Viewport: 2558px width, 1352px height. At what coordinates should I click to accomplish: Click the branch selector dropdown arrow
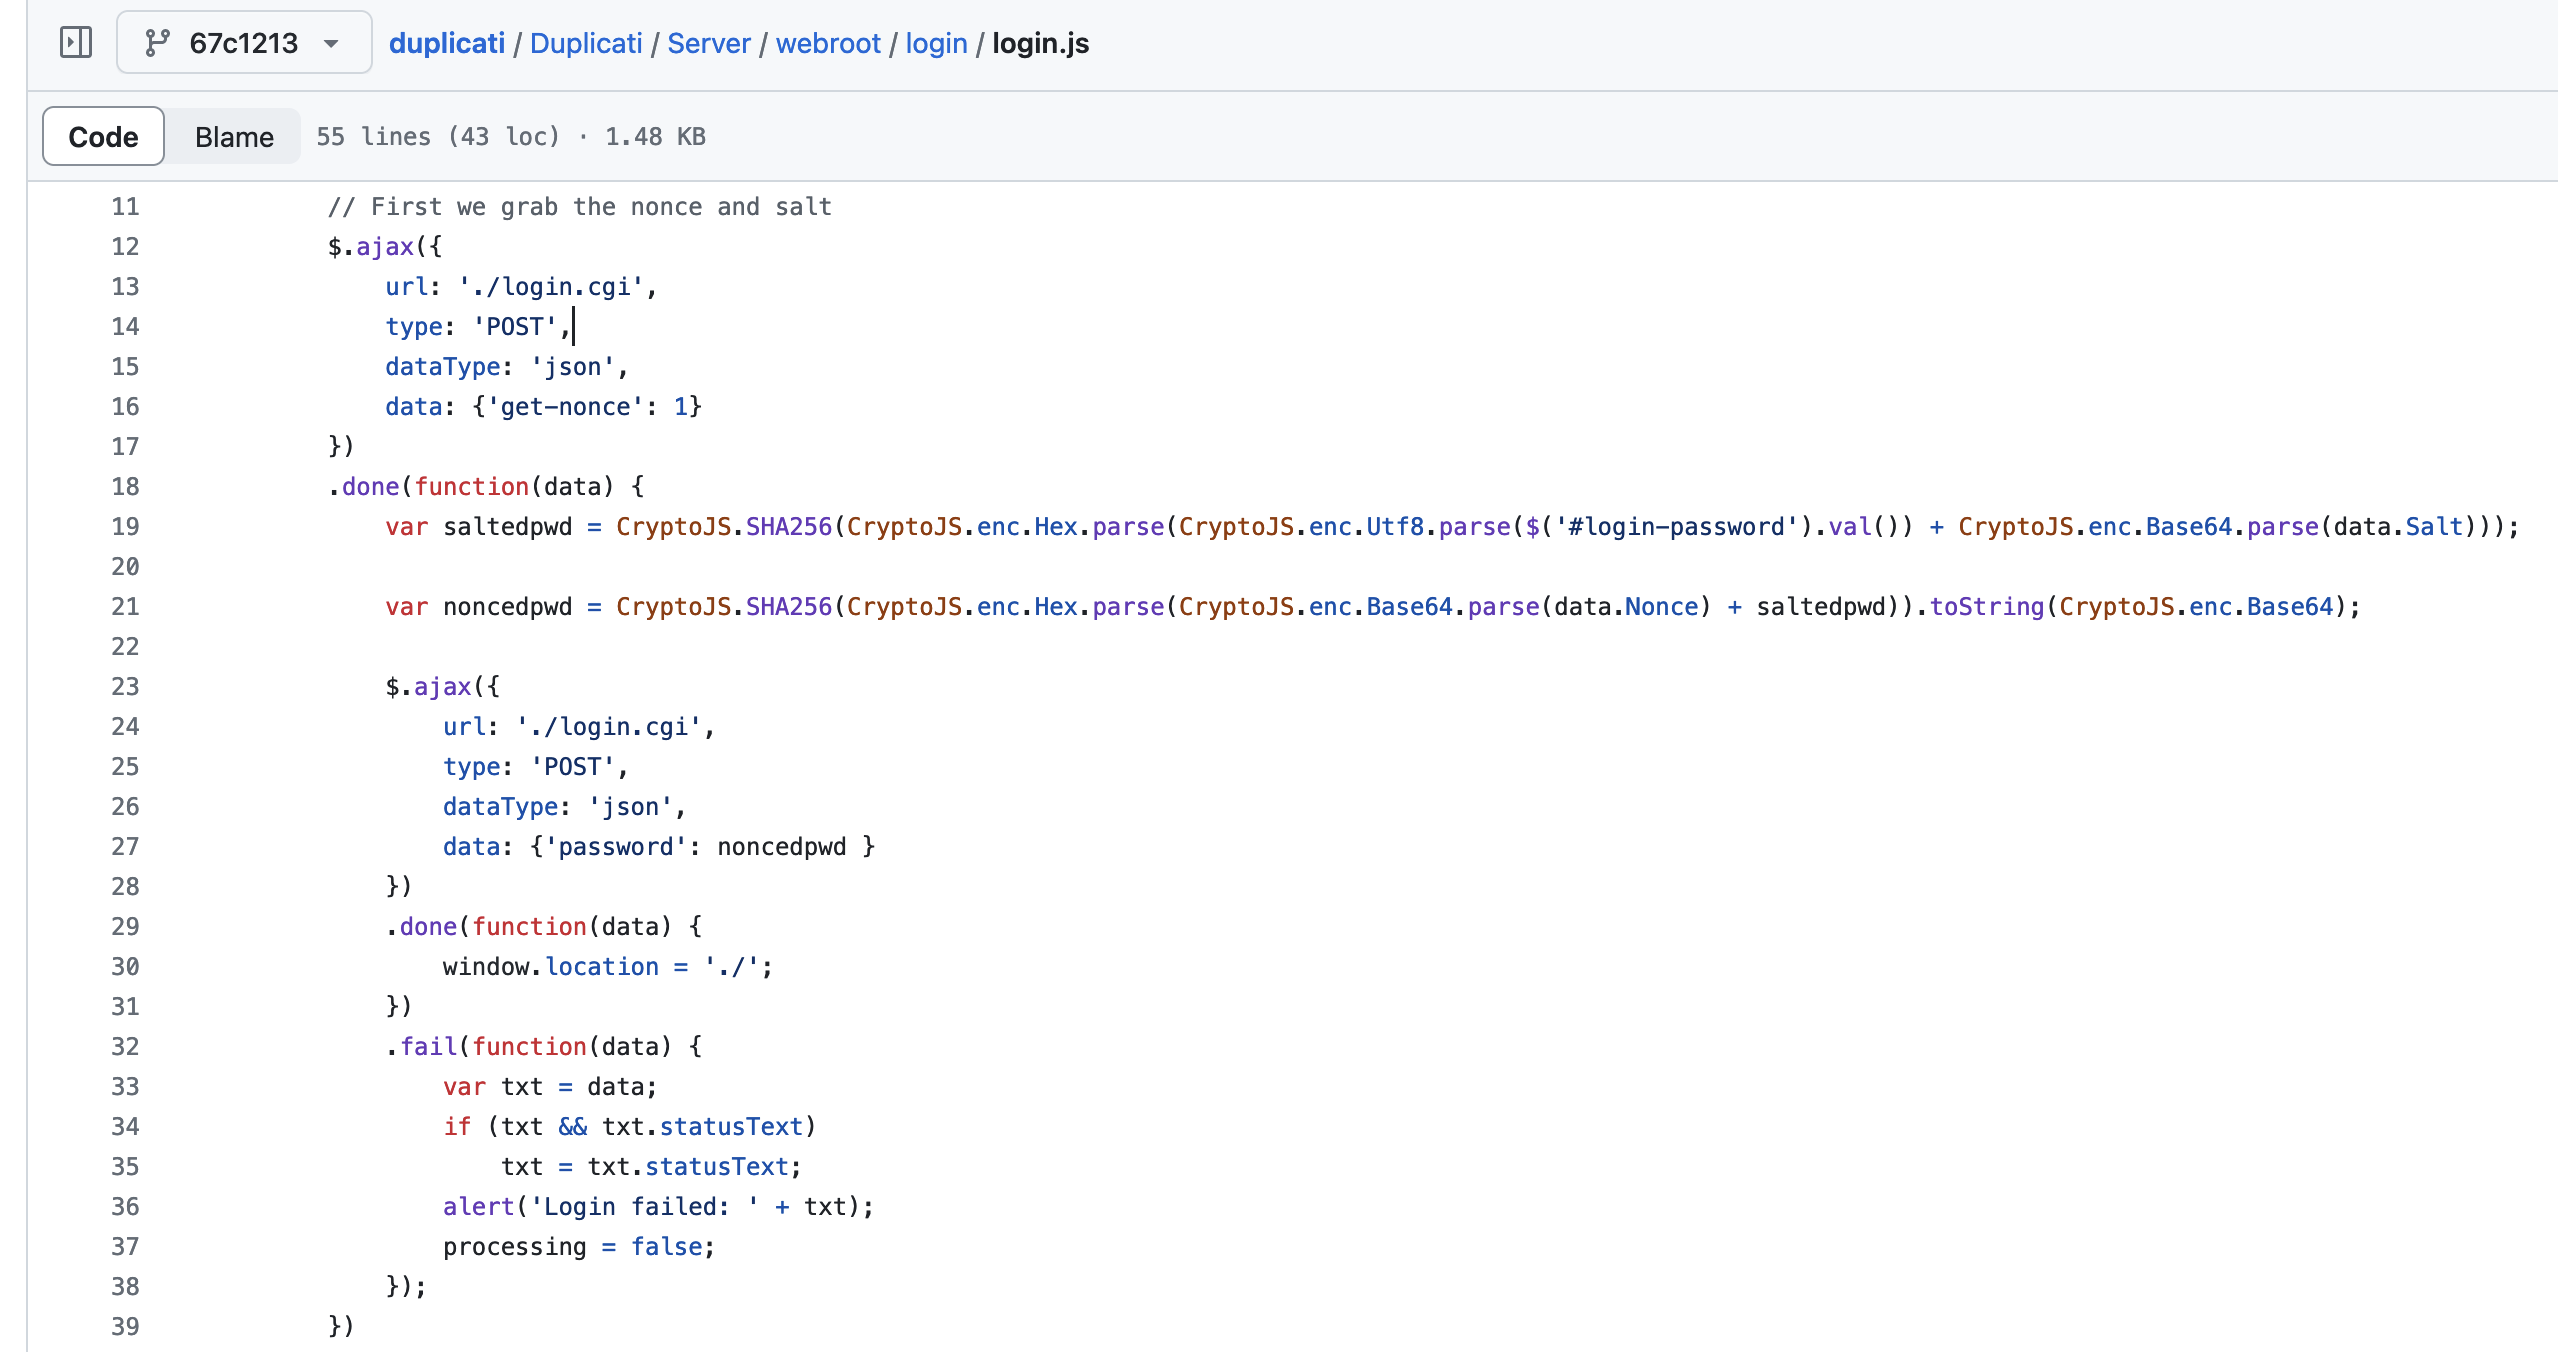331,44
